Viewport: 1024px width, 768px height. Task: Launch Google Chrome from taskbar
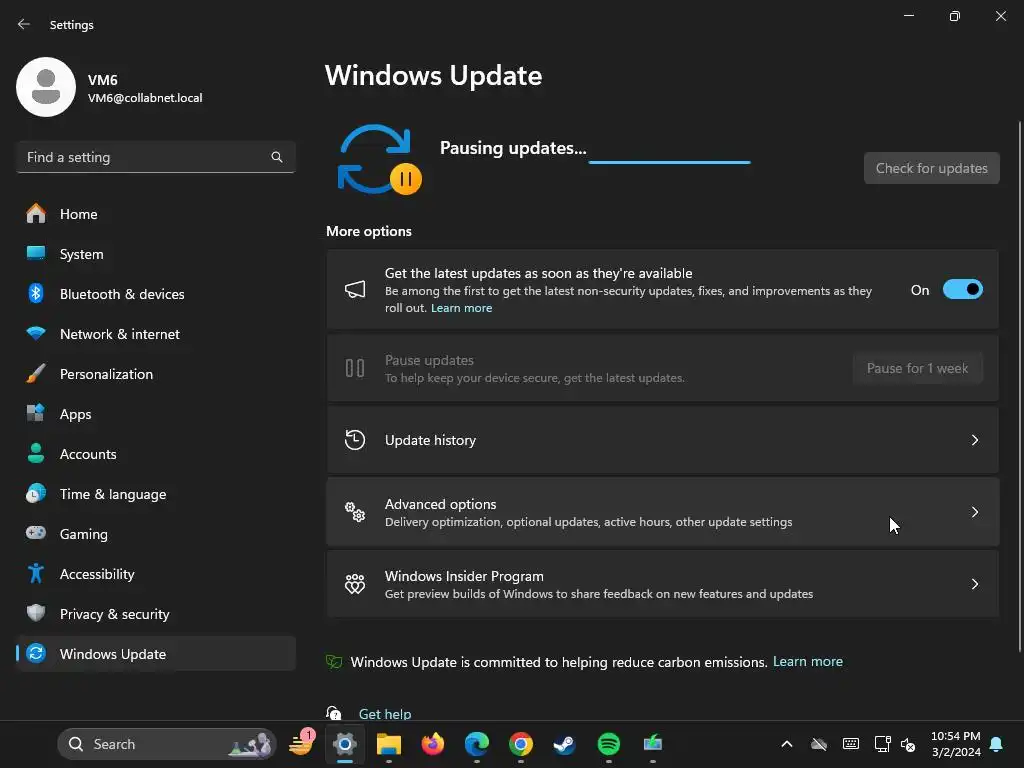click(520, 744)
